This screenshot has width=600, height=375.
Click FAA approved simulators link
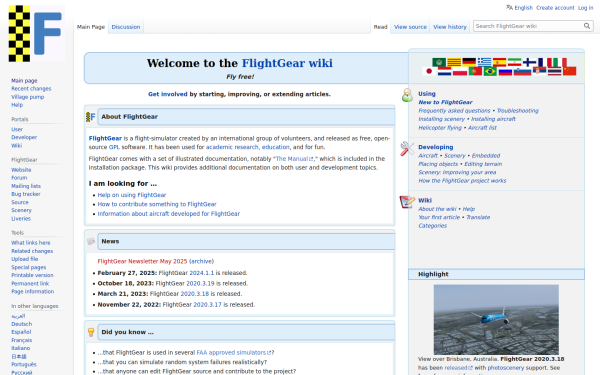tap(233, 352)
